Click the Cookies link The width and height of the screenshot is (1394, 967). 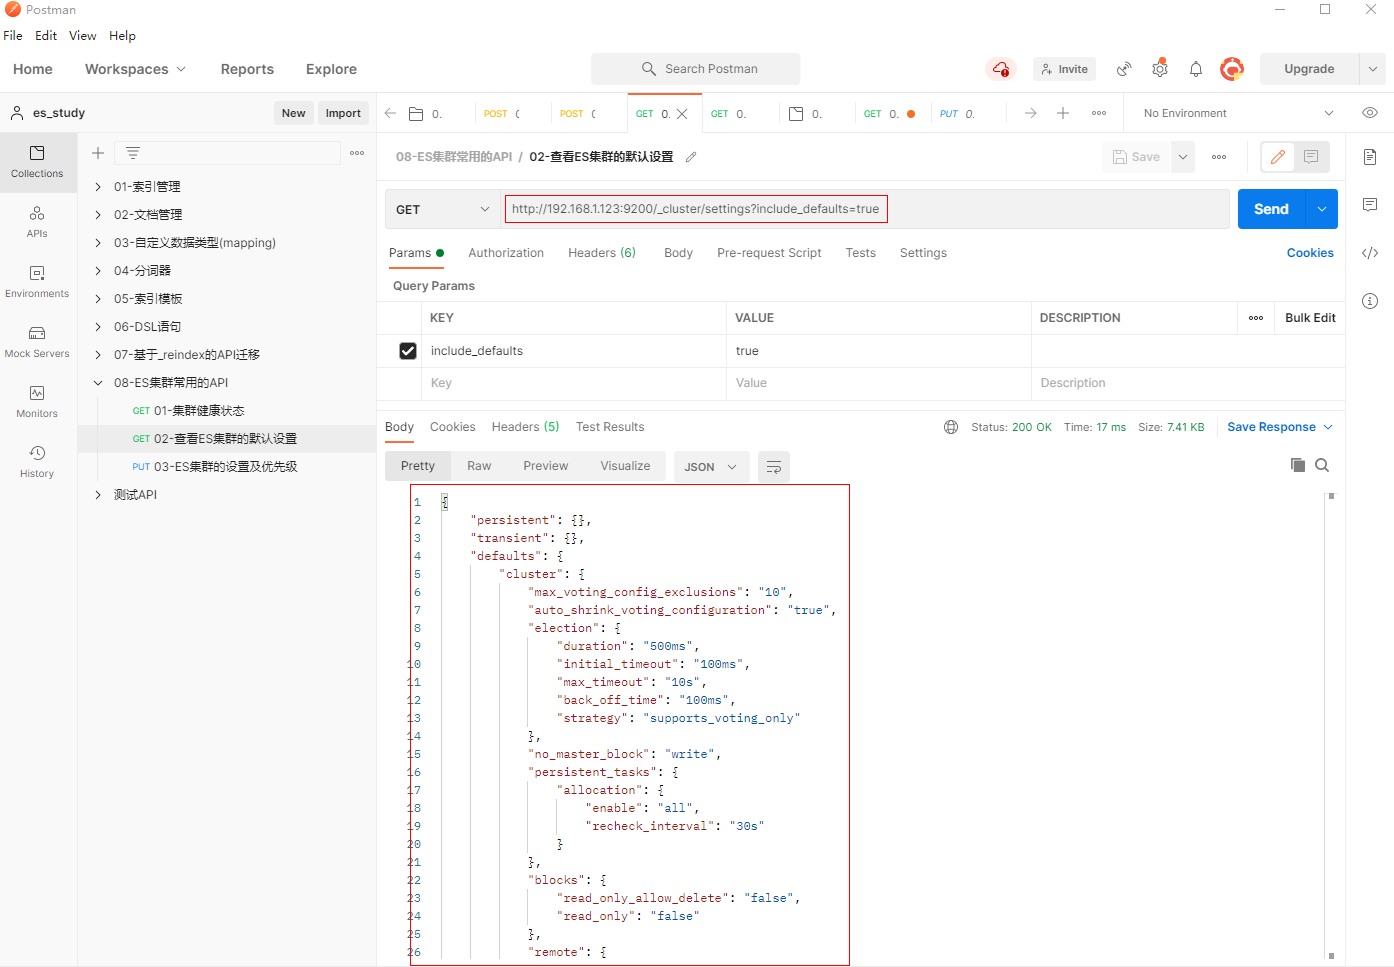click(1309, 253)
